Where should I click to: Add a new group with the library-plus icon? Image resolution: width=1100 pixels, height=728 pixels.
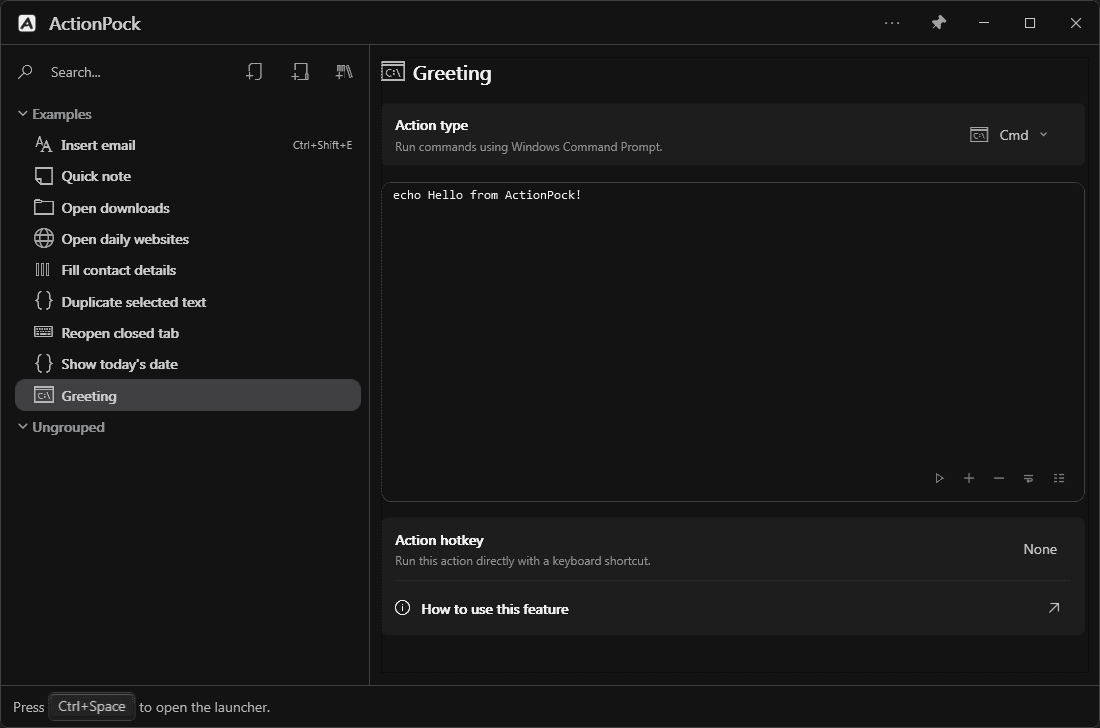344,72
